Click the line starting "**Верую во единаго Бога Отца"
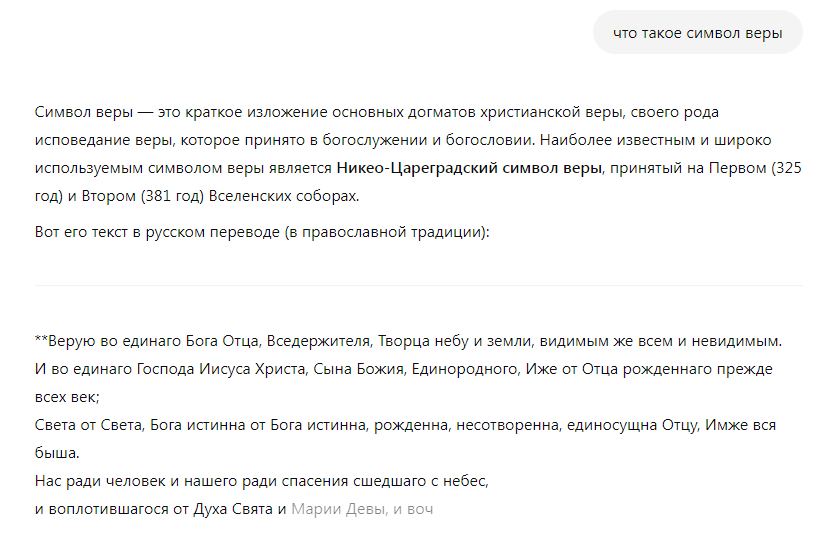Image resolution: width=835 pixels, height=551 pixels. 408,341
